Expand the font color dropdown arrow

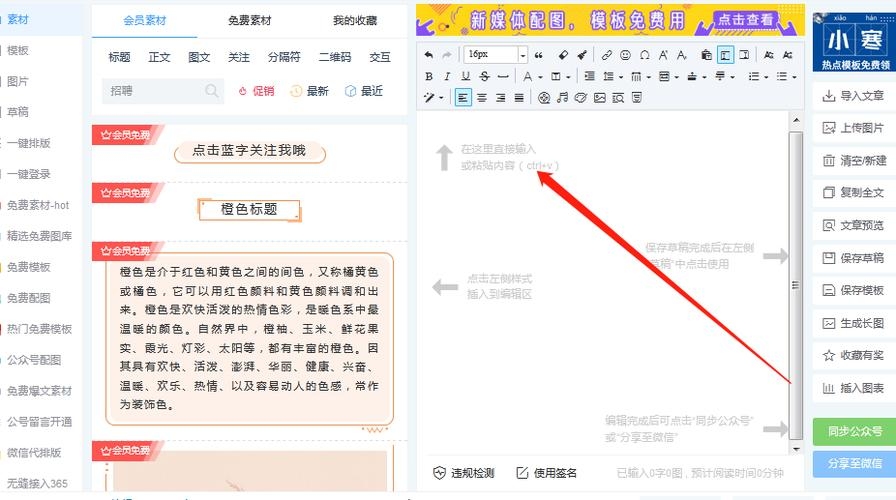pyautogui.click(x=541, y=77)
